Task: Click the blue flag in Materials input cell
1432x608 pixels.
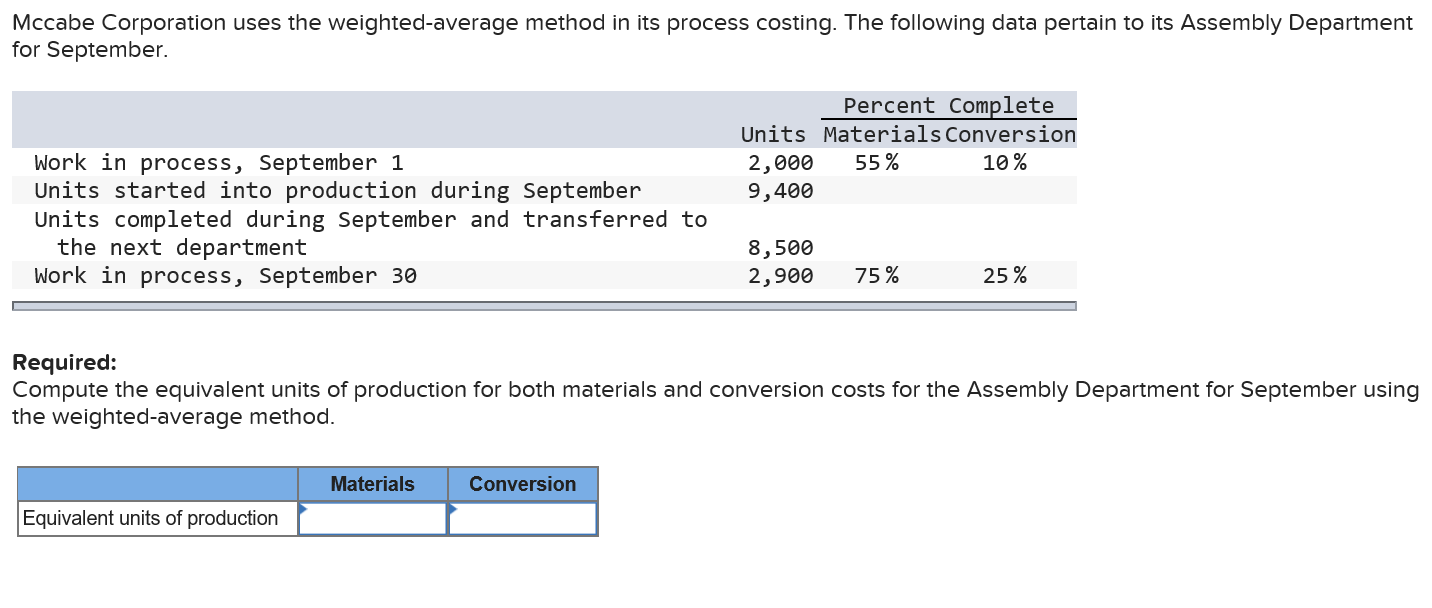Action: [x=303, y=510]
